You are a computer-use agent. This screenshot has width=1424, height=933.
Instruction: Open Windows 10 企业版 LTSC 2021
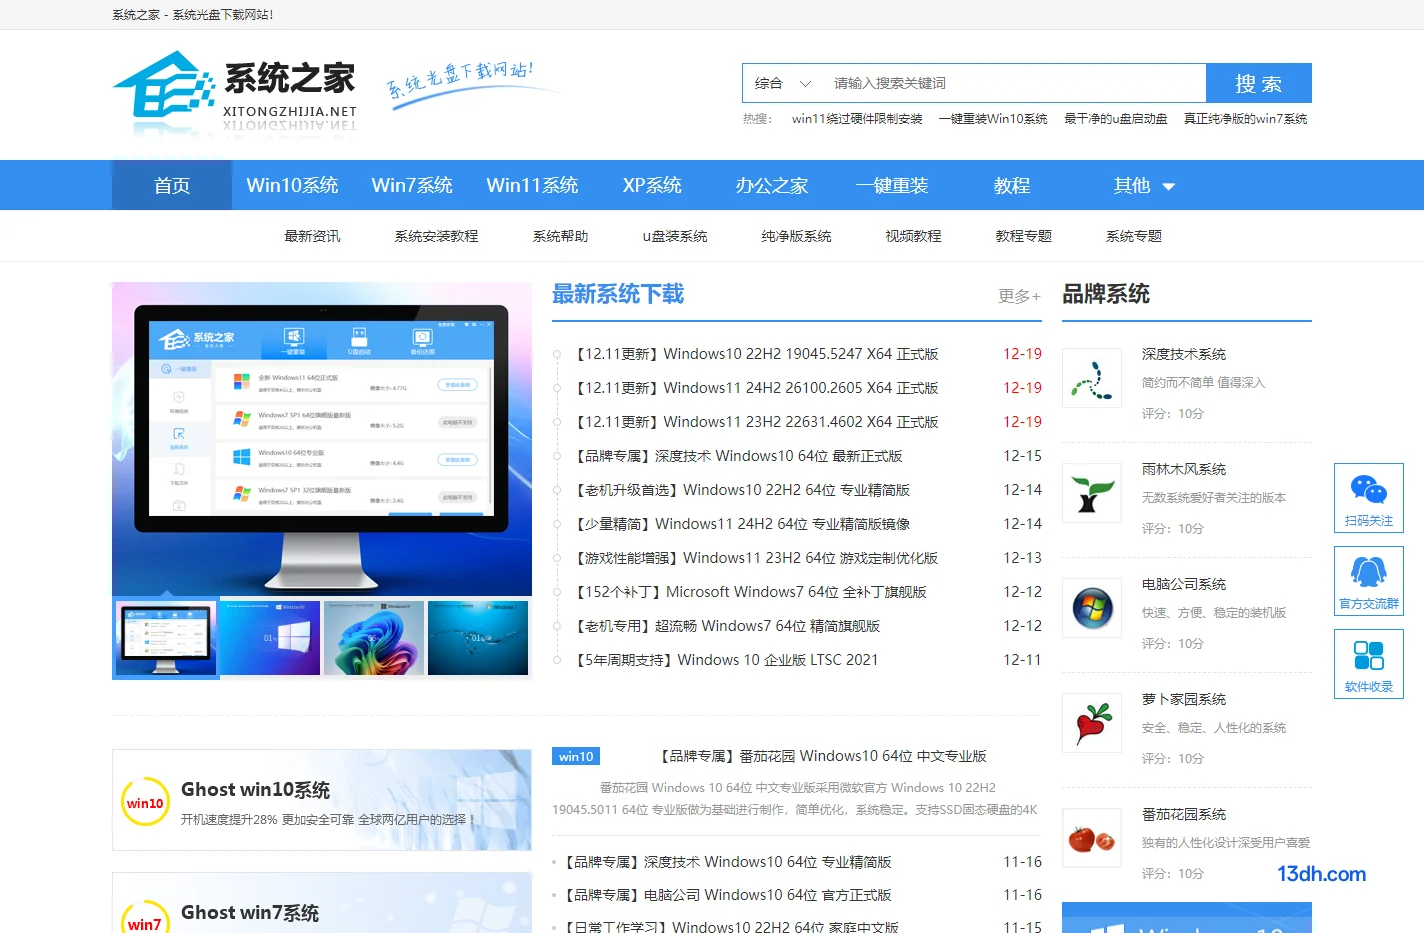pos(726,660)
